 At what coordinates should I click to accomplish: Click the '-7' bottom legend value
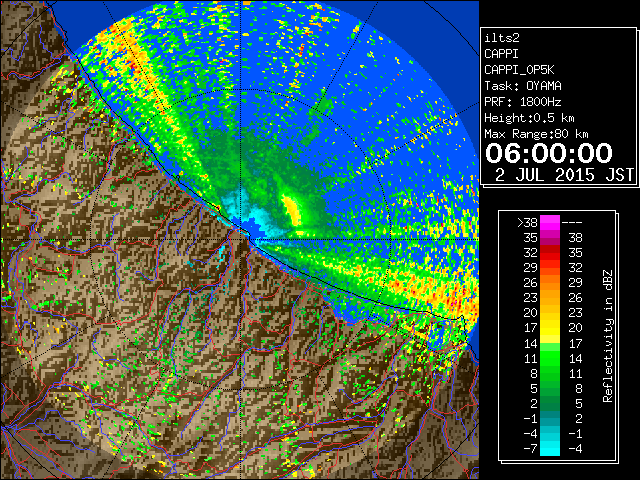point(530,449)
